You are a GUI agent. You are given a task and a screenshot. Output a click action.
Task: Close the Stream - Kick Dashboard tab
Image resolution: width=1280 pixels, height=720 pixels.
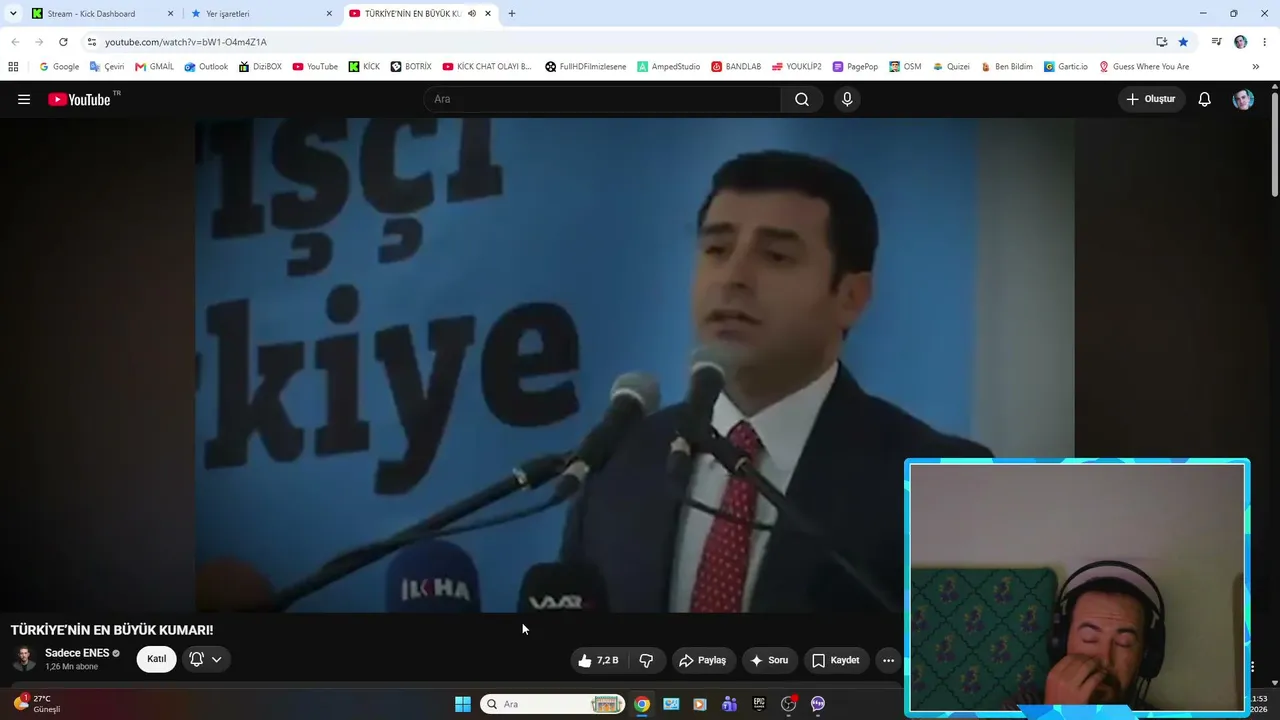pyautogui.click(x=170, y=14)
